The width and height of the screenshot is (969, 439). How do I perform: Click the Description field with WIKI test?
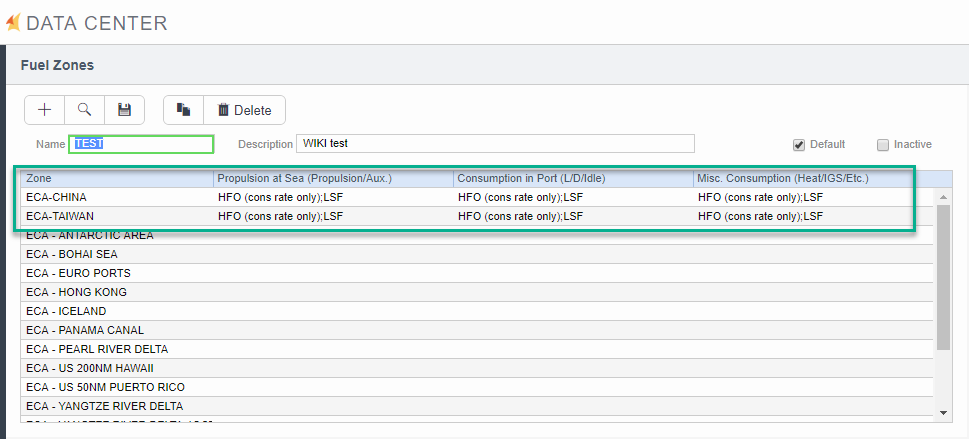pyautogui.click(x=495, y=144)
